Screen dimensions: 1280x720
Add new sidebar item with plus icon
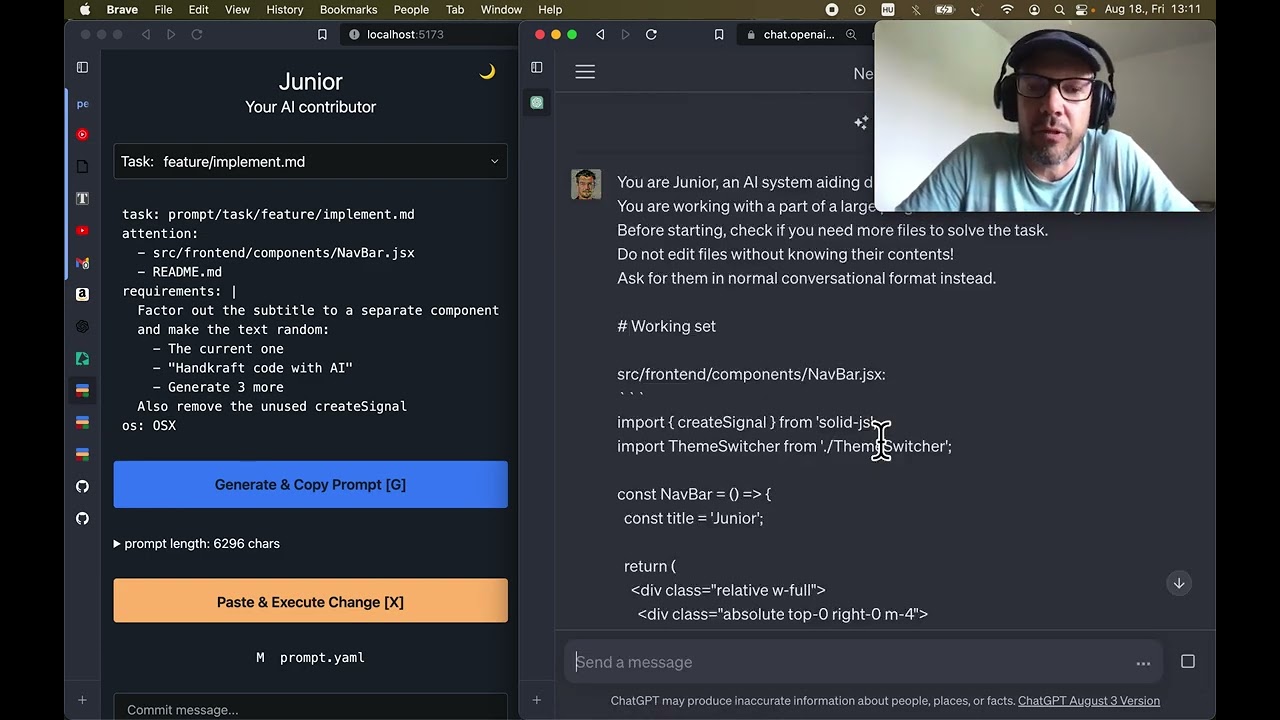[82, 700]
